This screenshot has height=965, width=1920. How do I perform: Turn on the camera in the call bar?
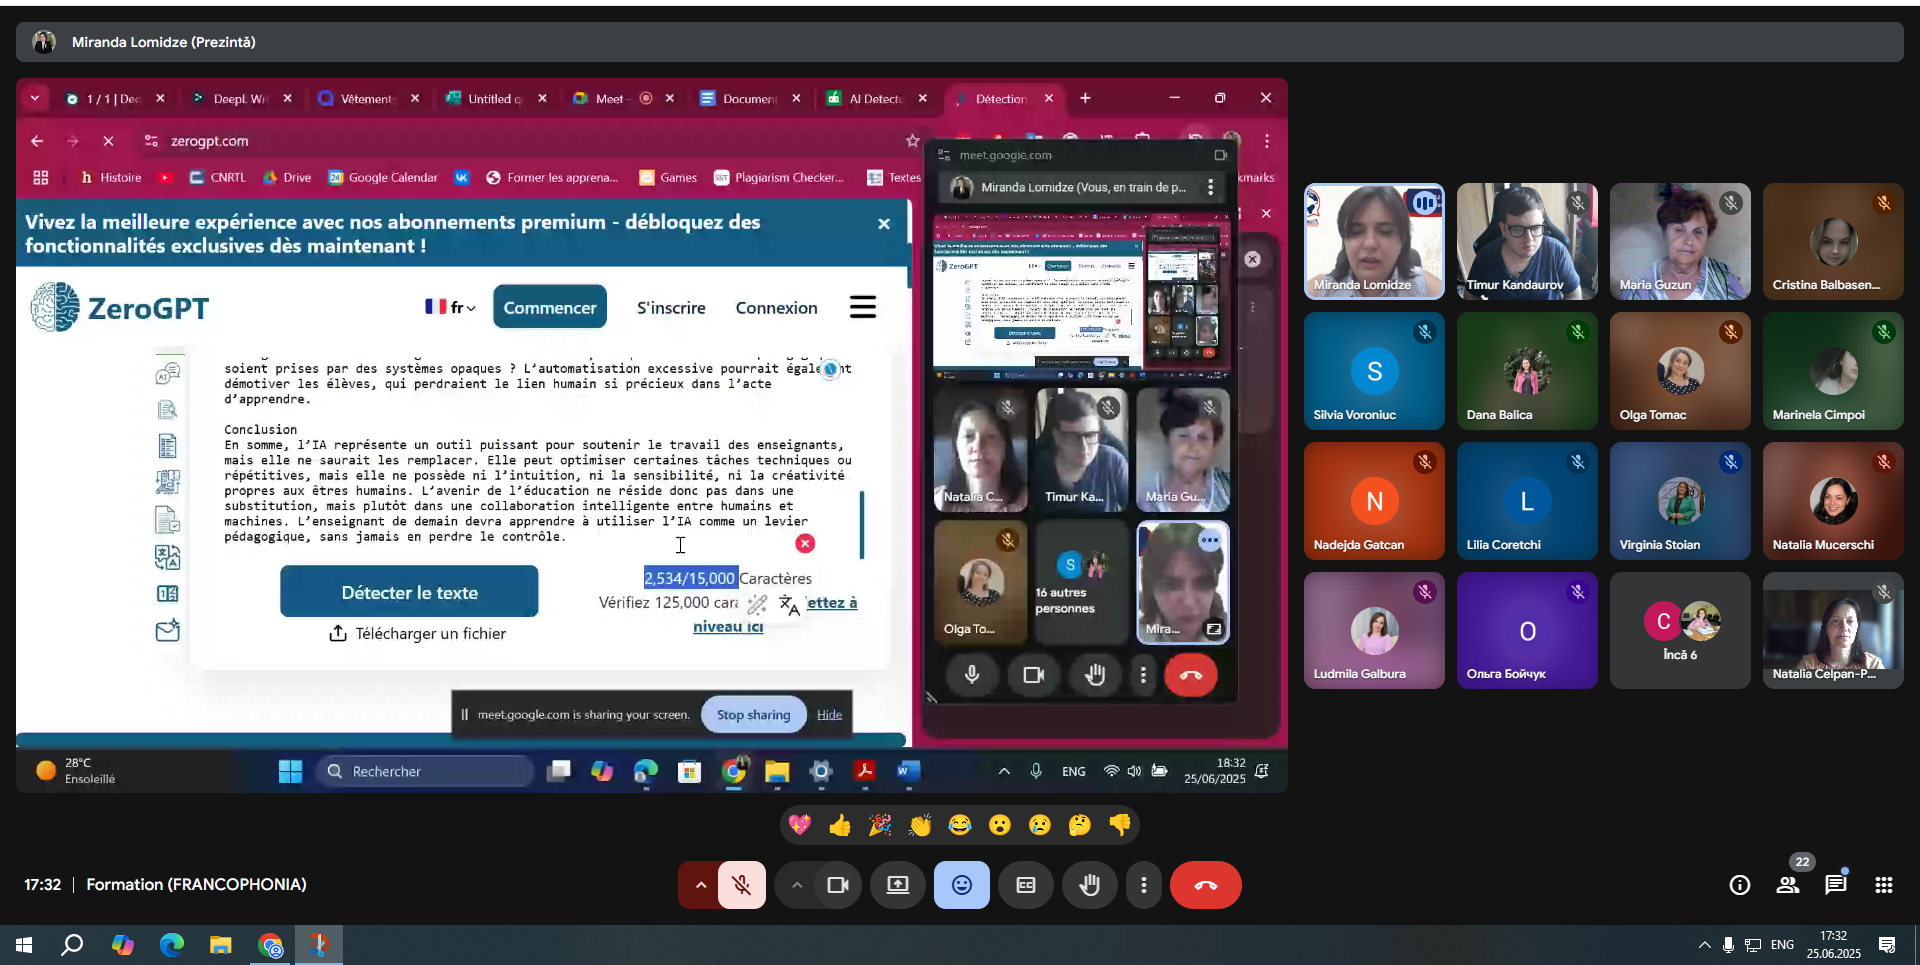tap(837, 885)
